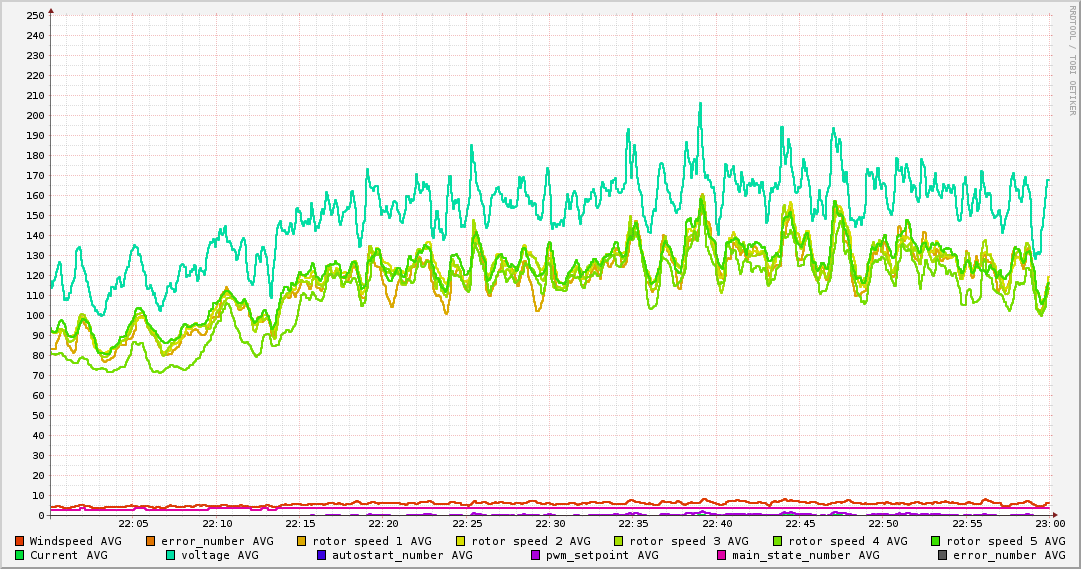Select the 22:50 time axis label
Image resolution: width=1081 pixels, height=569 pixels.
pos(885,524)
